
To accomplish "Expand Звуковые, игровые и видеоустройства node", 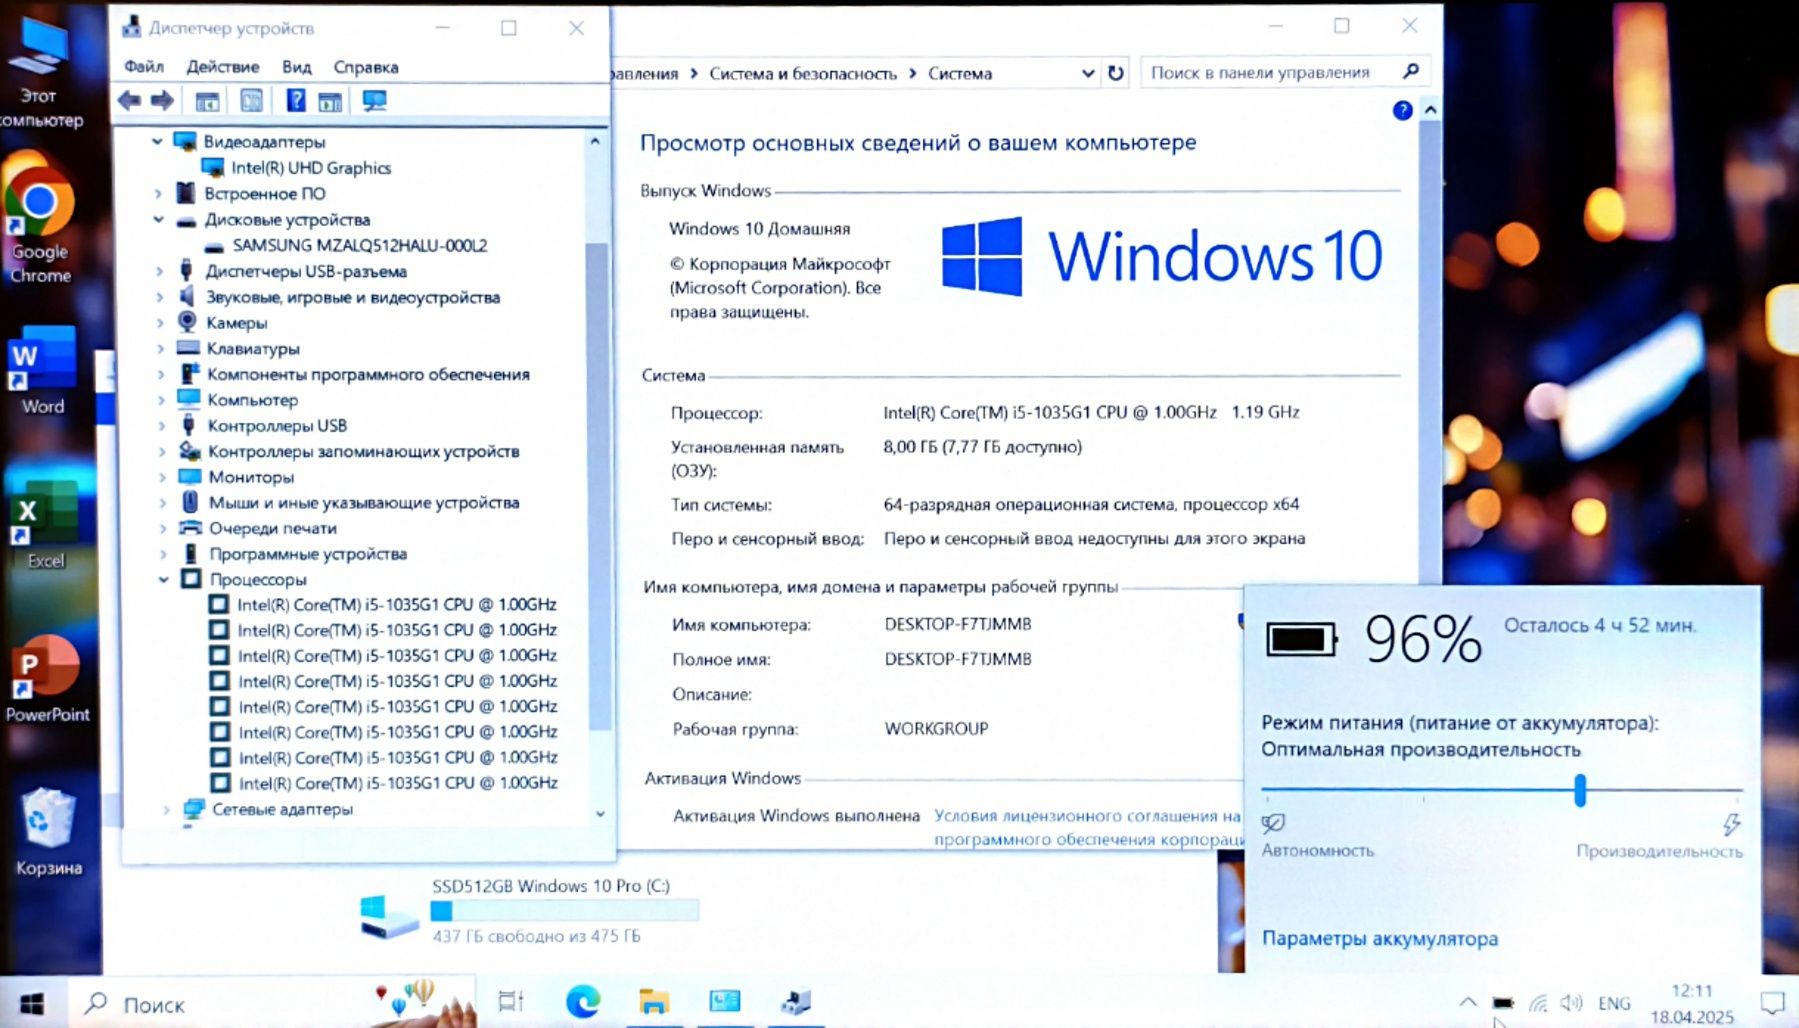I will pyautogui.click(x=159, y=297).
